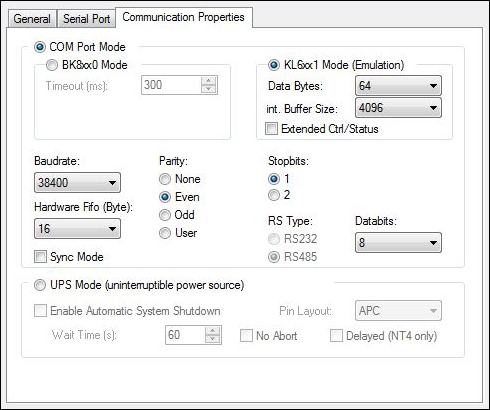Open the Databits dropdown
The image size is (490, 410).
(x=398, y=242)
